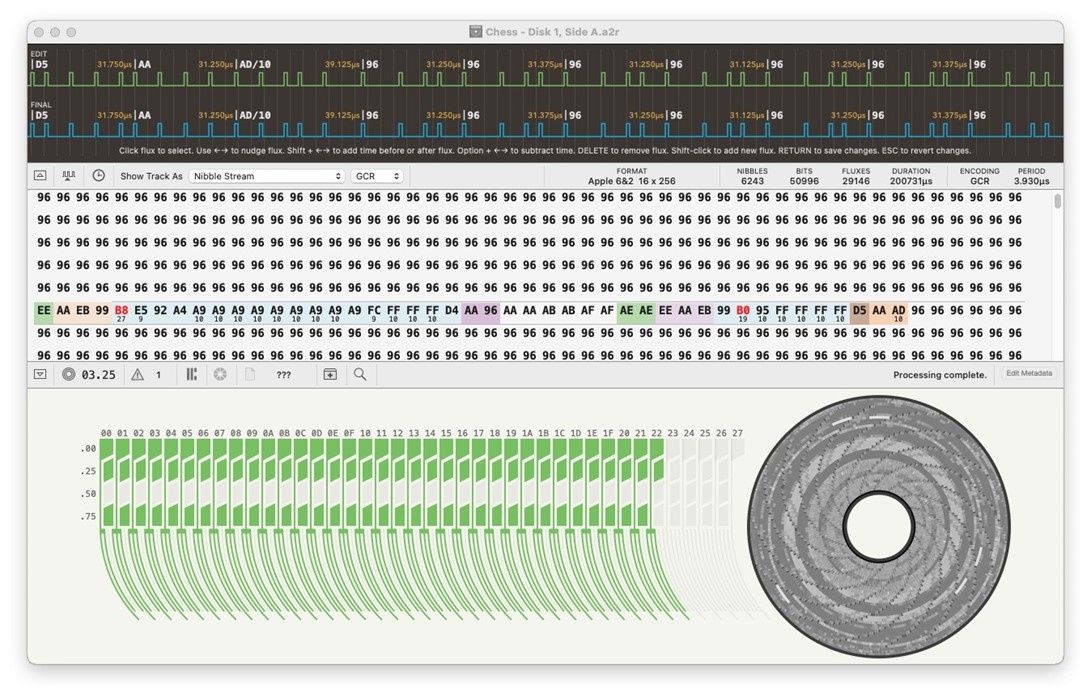Image resolution: width=1091 pixels, height=698 pixels.
Task: Click the AD/10 label in EDIT waveform
Action: (x=255, y=64)
